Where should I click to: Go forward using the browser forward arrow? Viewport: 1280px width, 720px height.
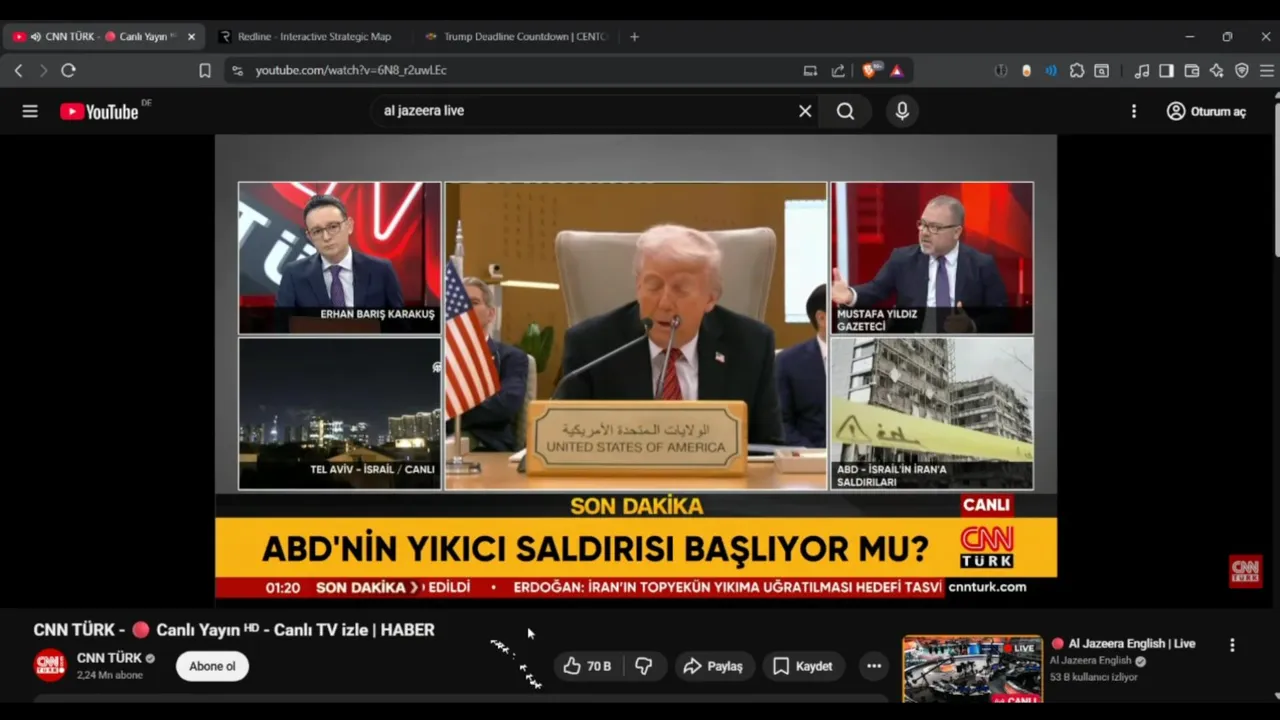pyautogui.click(x=43, y=70)
